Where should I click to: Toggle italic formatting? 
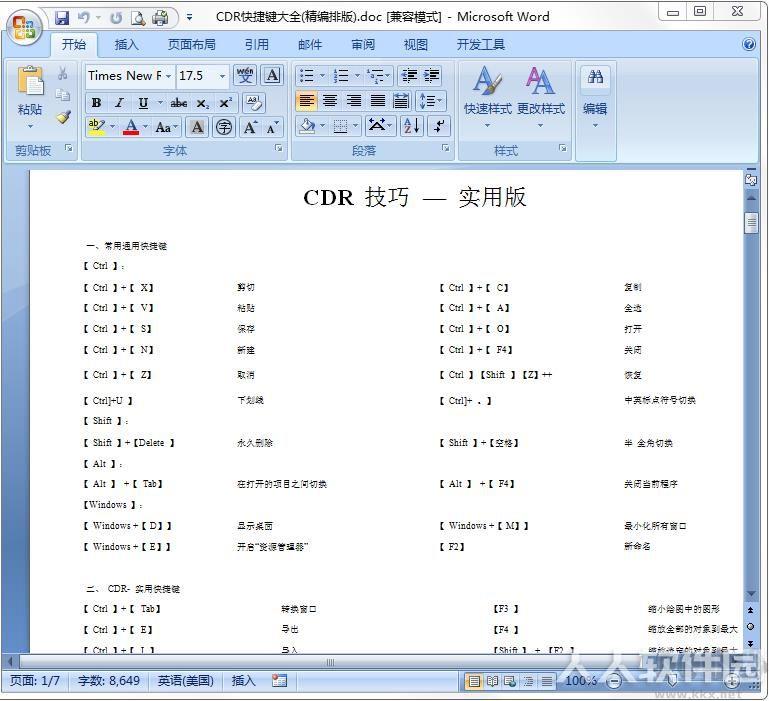click(x=119, y=103)
